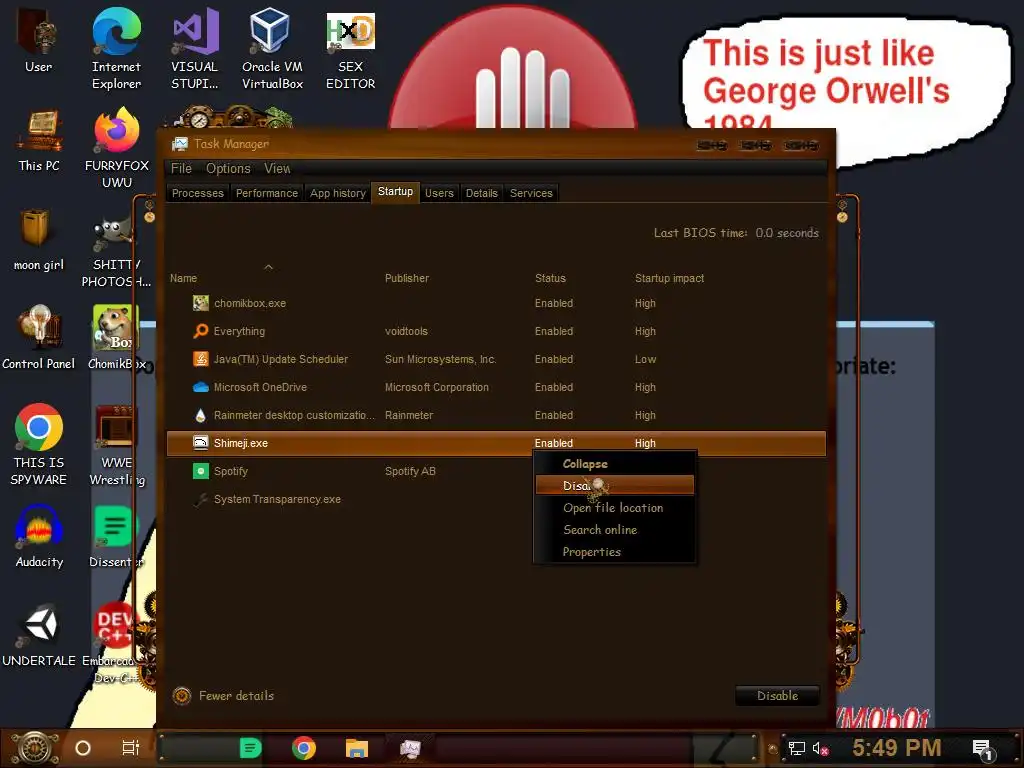Click the Microsoft Corporation publisher cell
Viewport: 1024px width, 768px height.
pyautogui.click(x=437, y=387)
